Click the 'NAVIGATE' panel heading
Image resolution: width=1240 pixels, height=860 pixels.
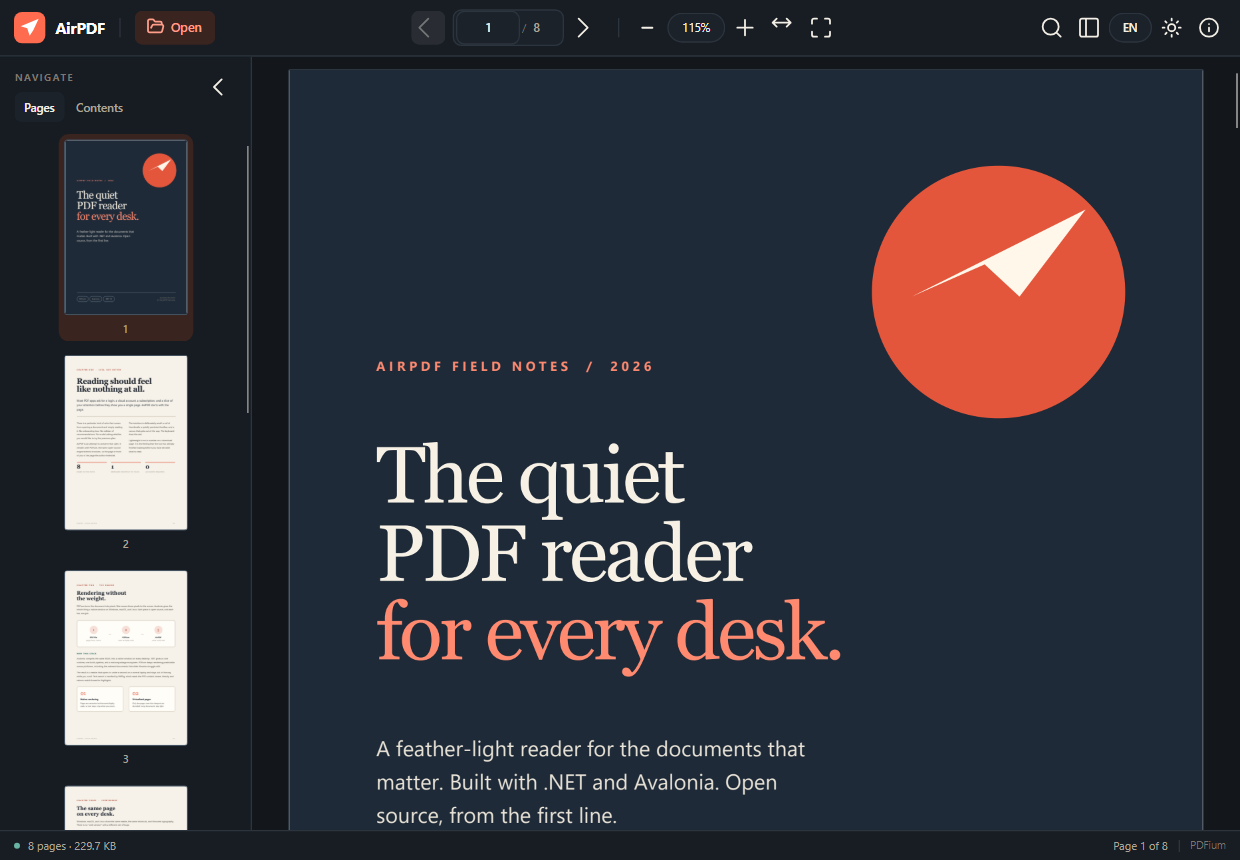(x=44, y=77)
